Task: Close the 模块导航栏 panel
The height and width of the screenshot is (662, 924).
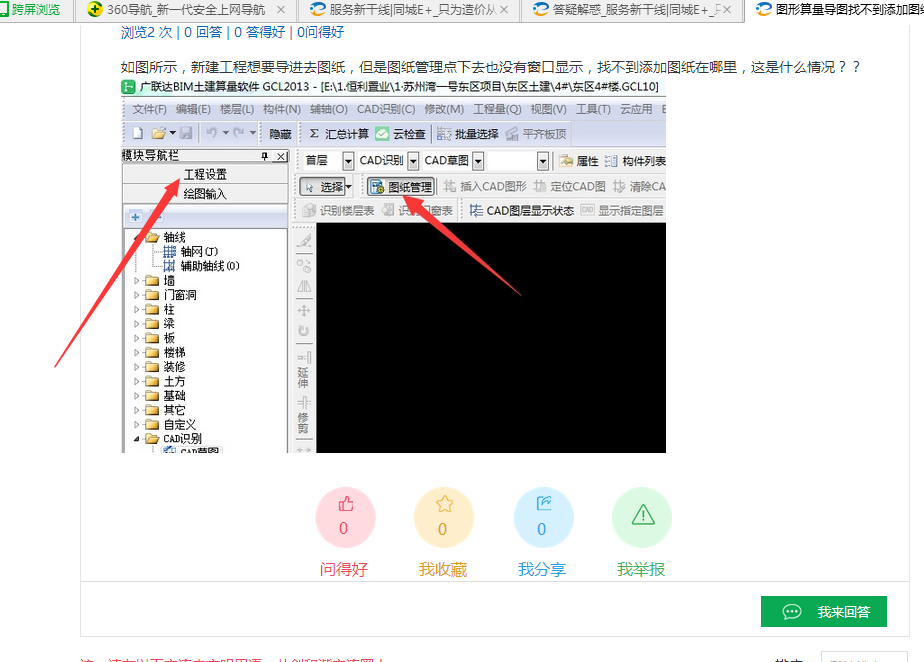Action: (x=282, y=156)
